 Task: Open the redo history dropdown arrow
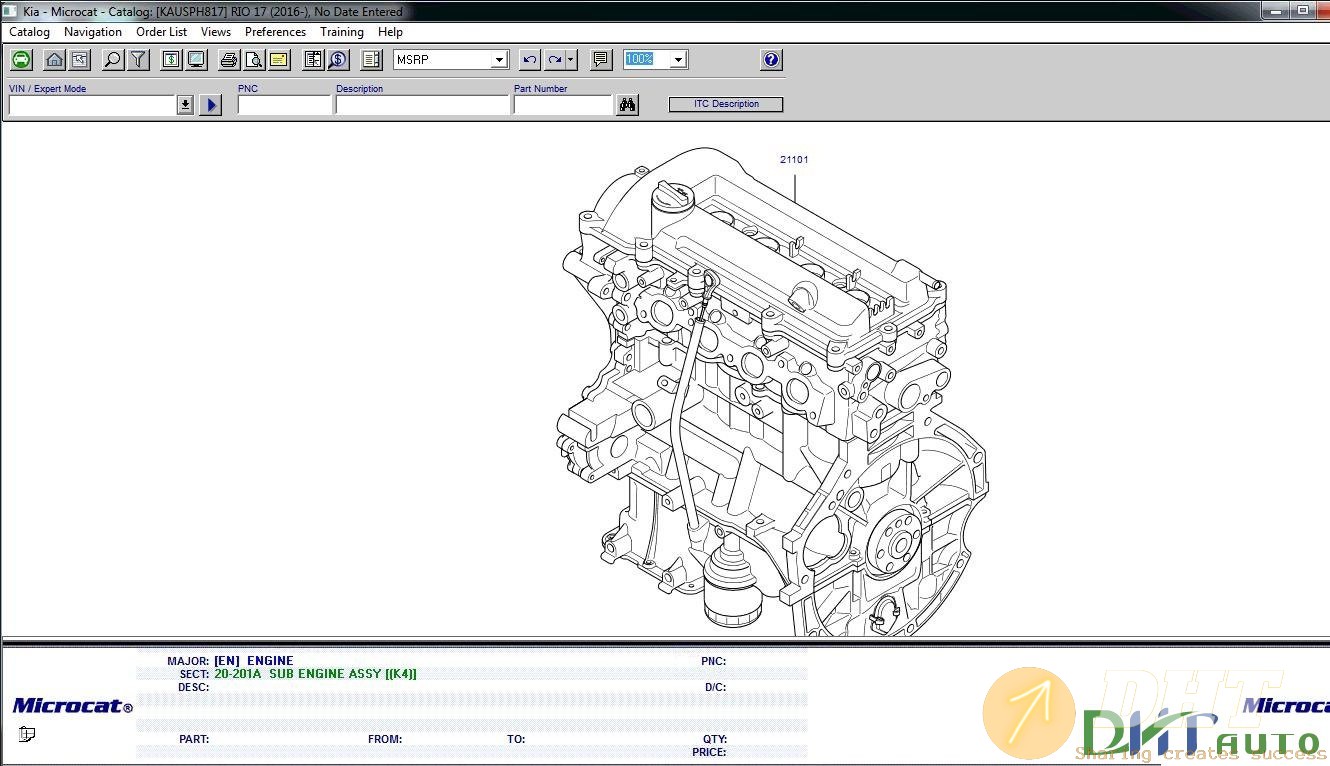tap(571, 60)
